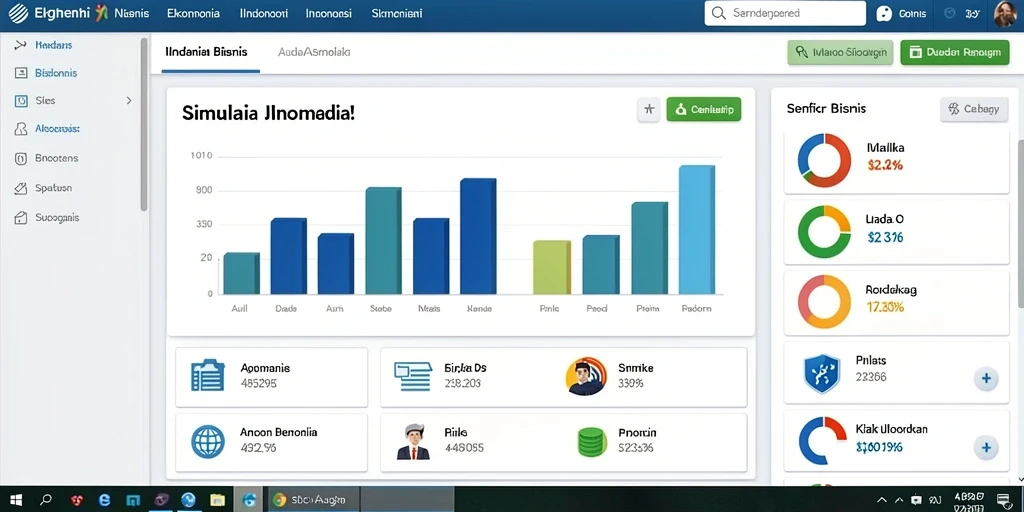
Task: Click the Chrome Sbc Augim taskbar button
Action: tap(312, 500)
